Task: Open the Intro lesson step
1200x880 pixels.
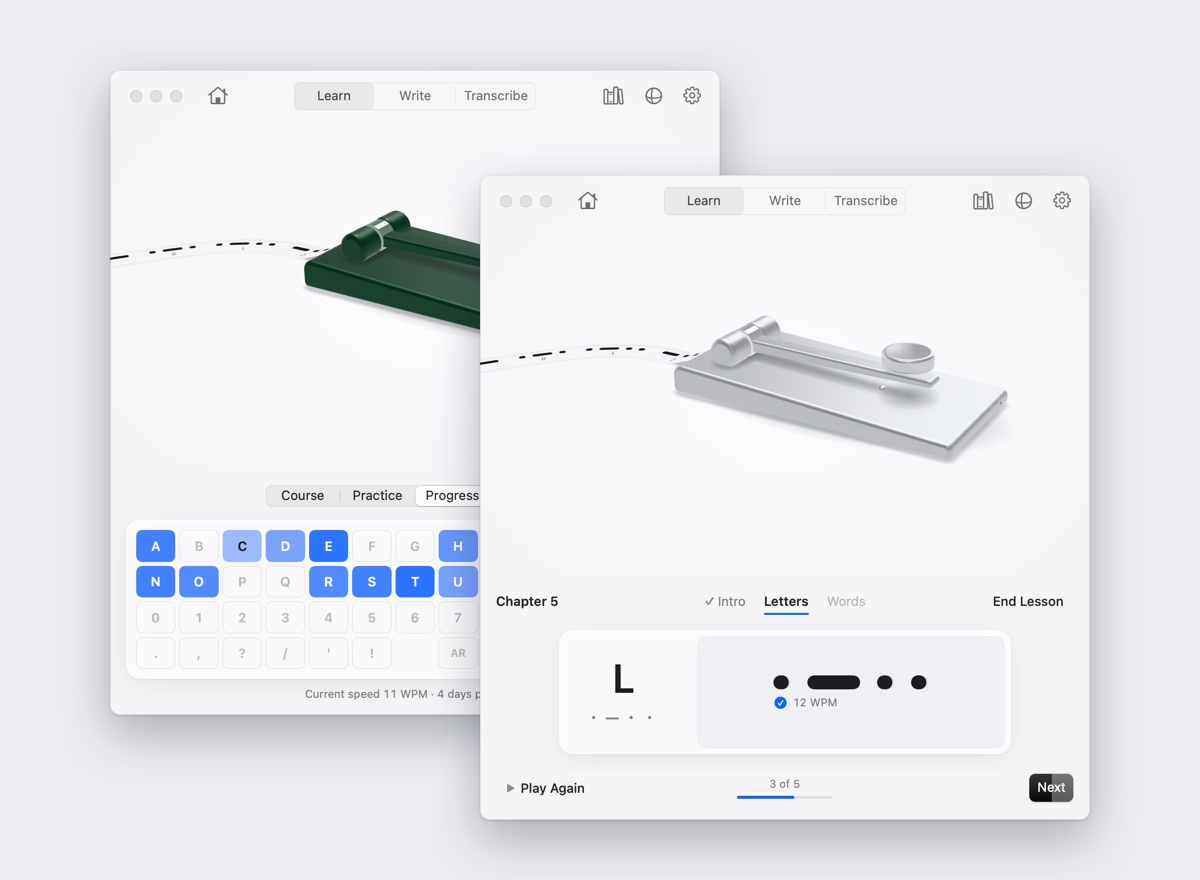Action: click(x=725, y=601)
